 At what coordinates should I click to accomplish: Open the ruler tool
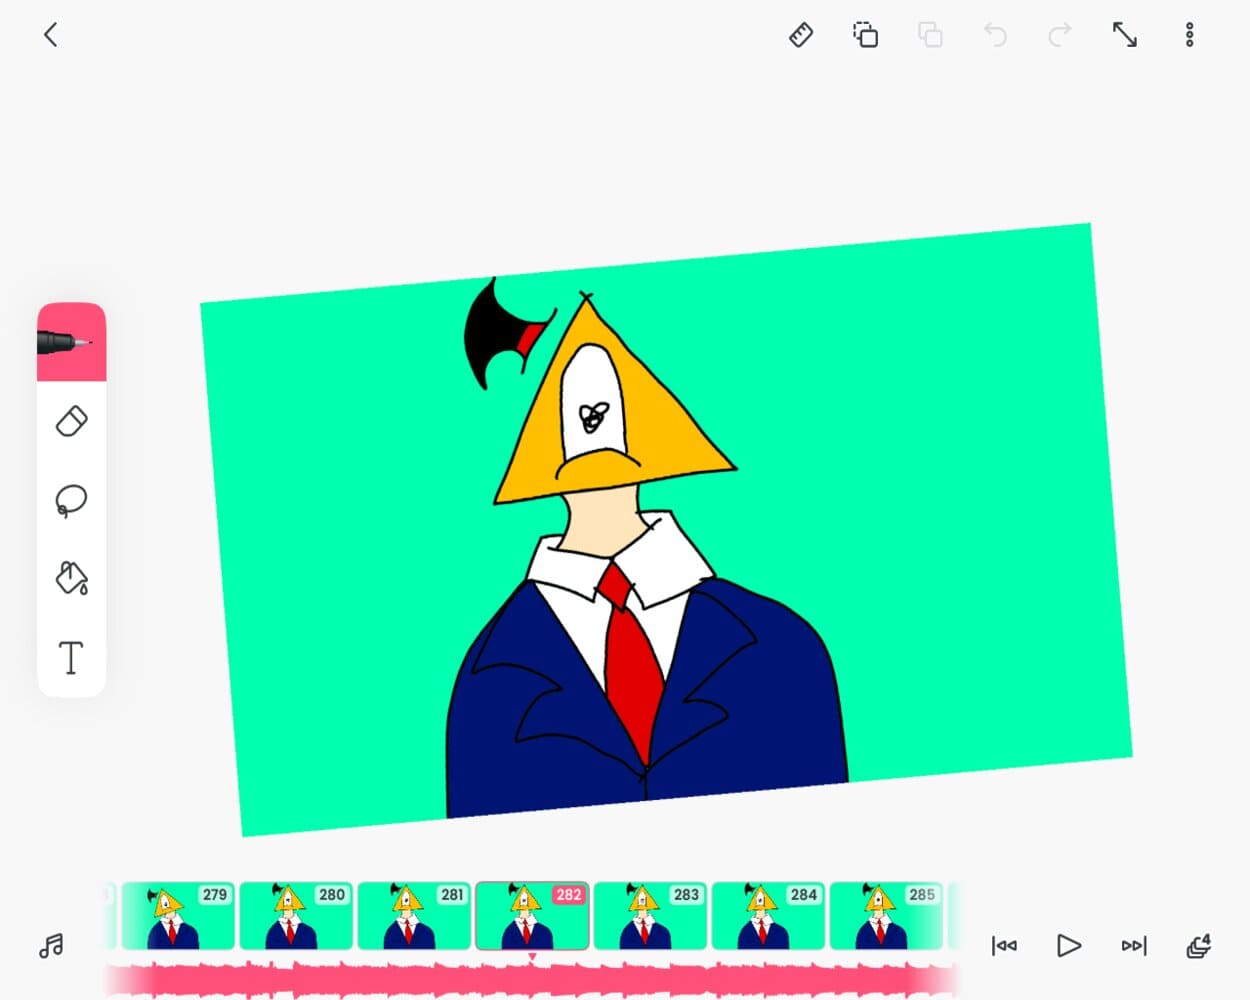pyautogui.click(x=800, y=35)
